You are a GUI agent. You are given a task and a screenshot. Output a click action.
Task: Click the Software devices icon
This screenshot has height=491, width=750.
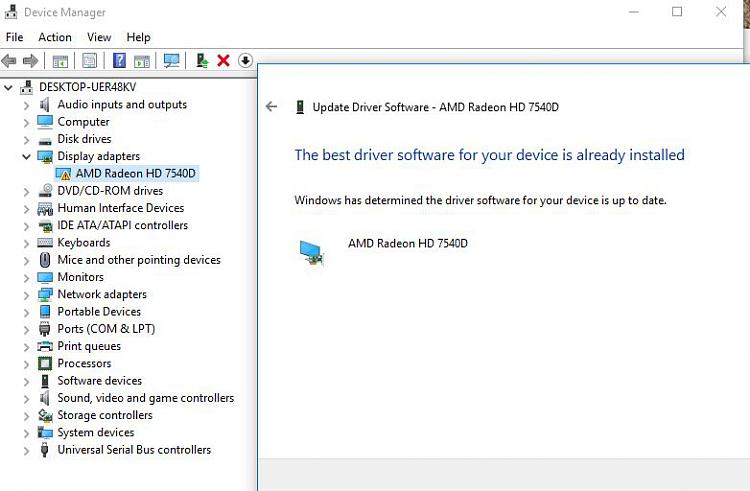(45, 381)
